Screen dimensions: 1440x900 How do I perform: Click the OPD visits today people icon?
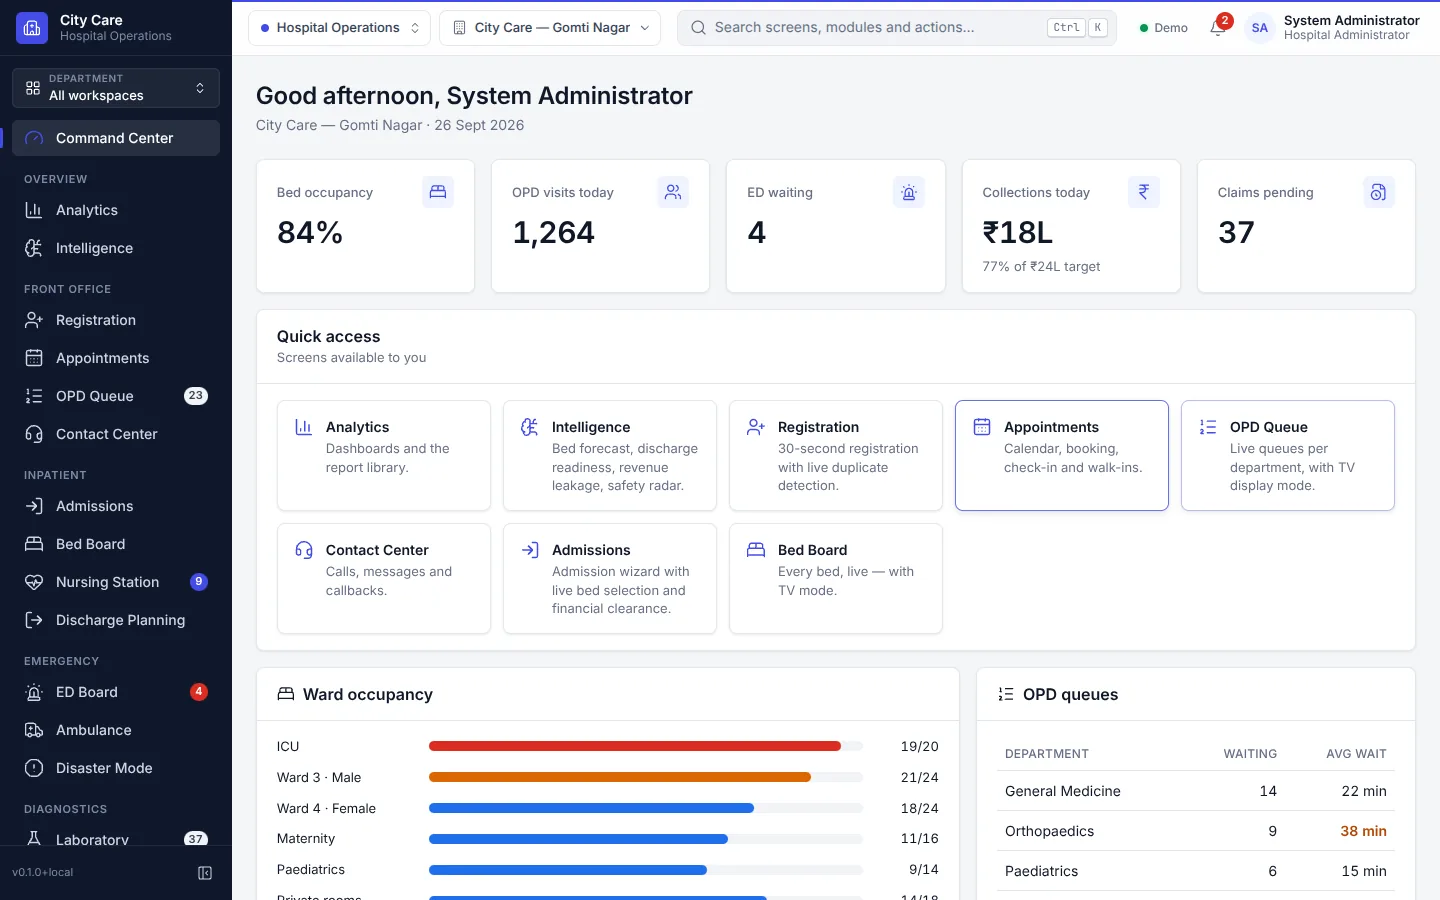[673, 192]
